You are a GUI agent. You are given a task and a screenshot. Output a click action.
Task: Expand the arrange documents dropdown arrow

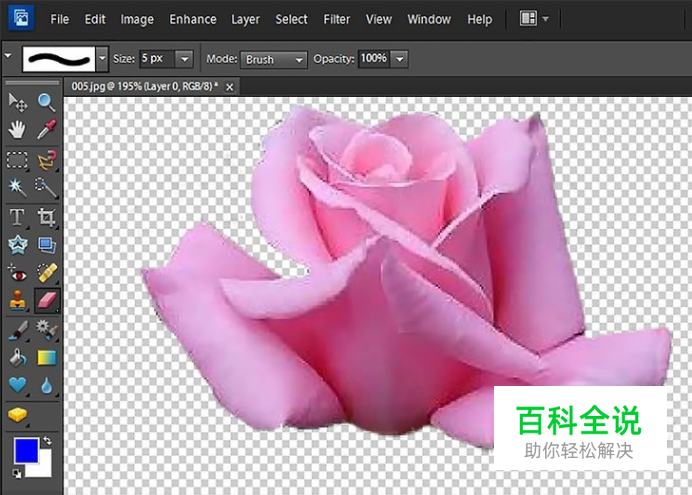(546, 19)
